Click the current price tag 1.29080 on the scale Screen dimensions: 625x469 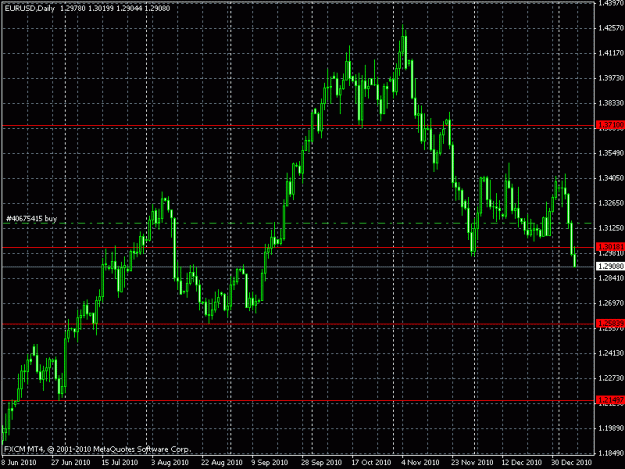(x=611, y=266)
